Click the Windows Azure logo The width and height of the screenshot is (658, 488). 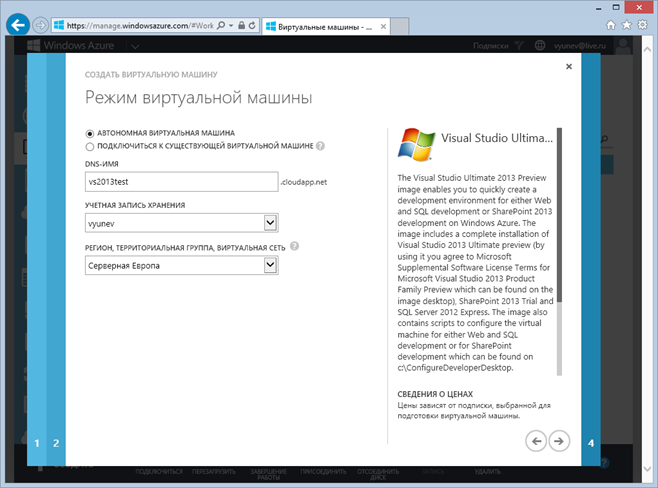(x=70, y=45)
